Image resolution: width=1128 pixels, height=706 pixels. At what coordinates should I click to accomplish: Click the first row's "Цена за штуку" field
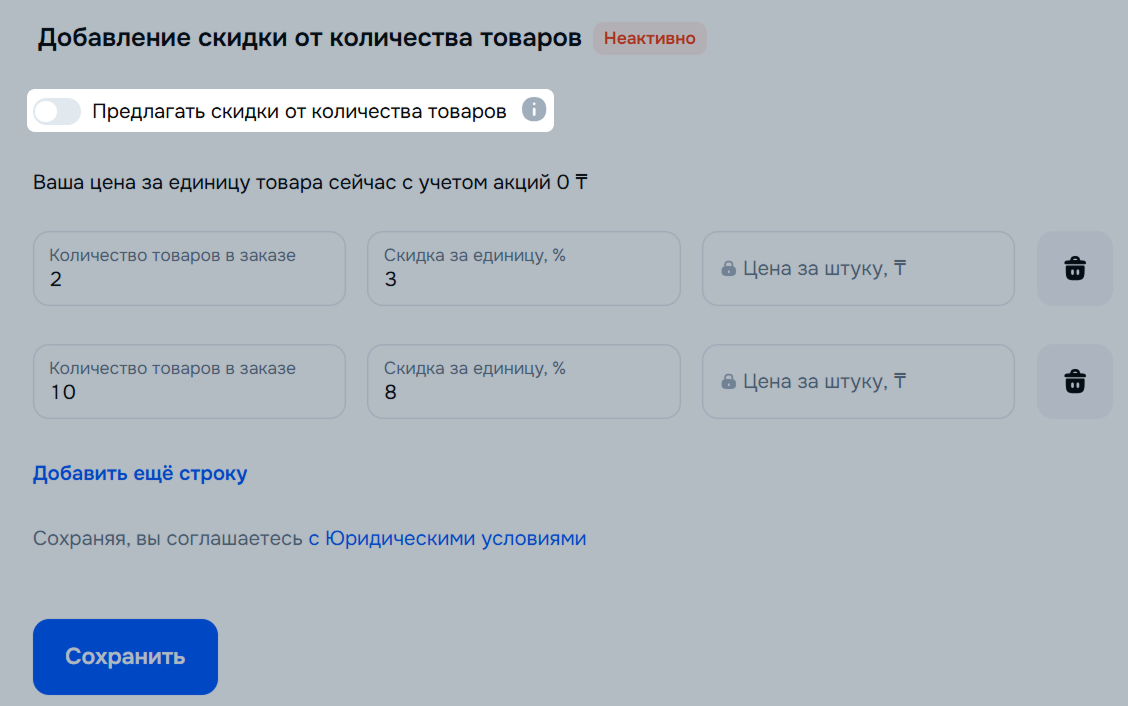coord(858,269)
